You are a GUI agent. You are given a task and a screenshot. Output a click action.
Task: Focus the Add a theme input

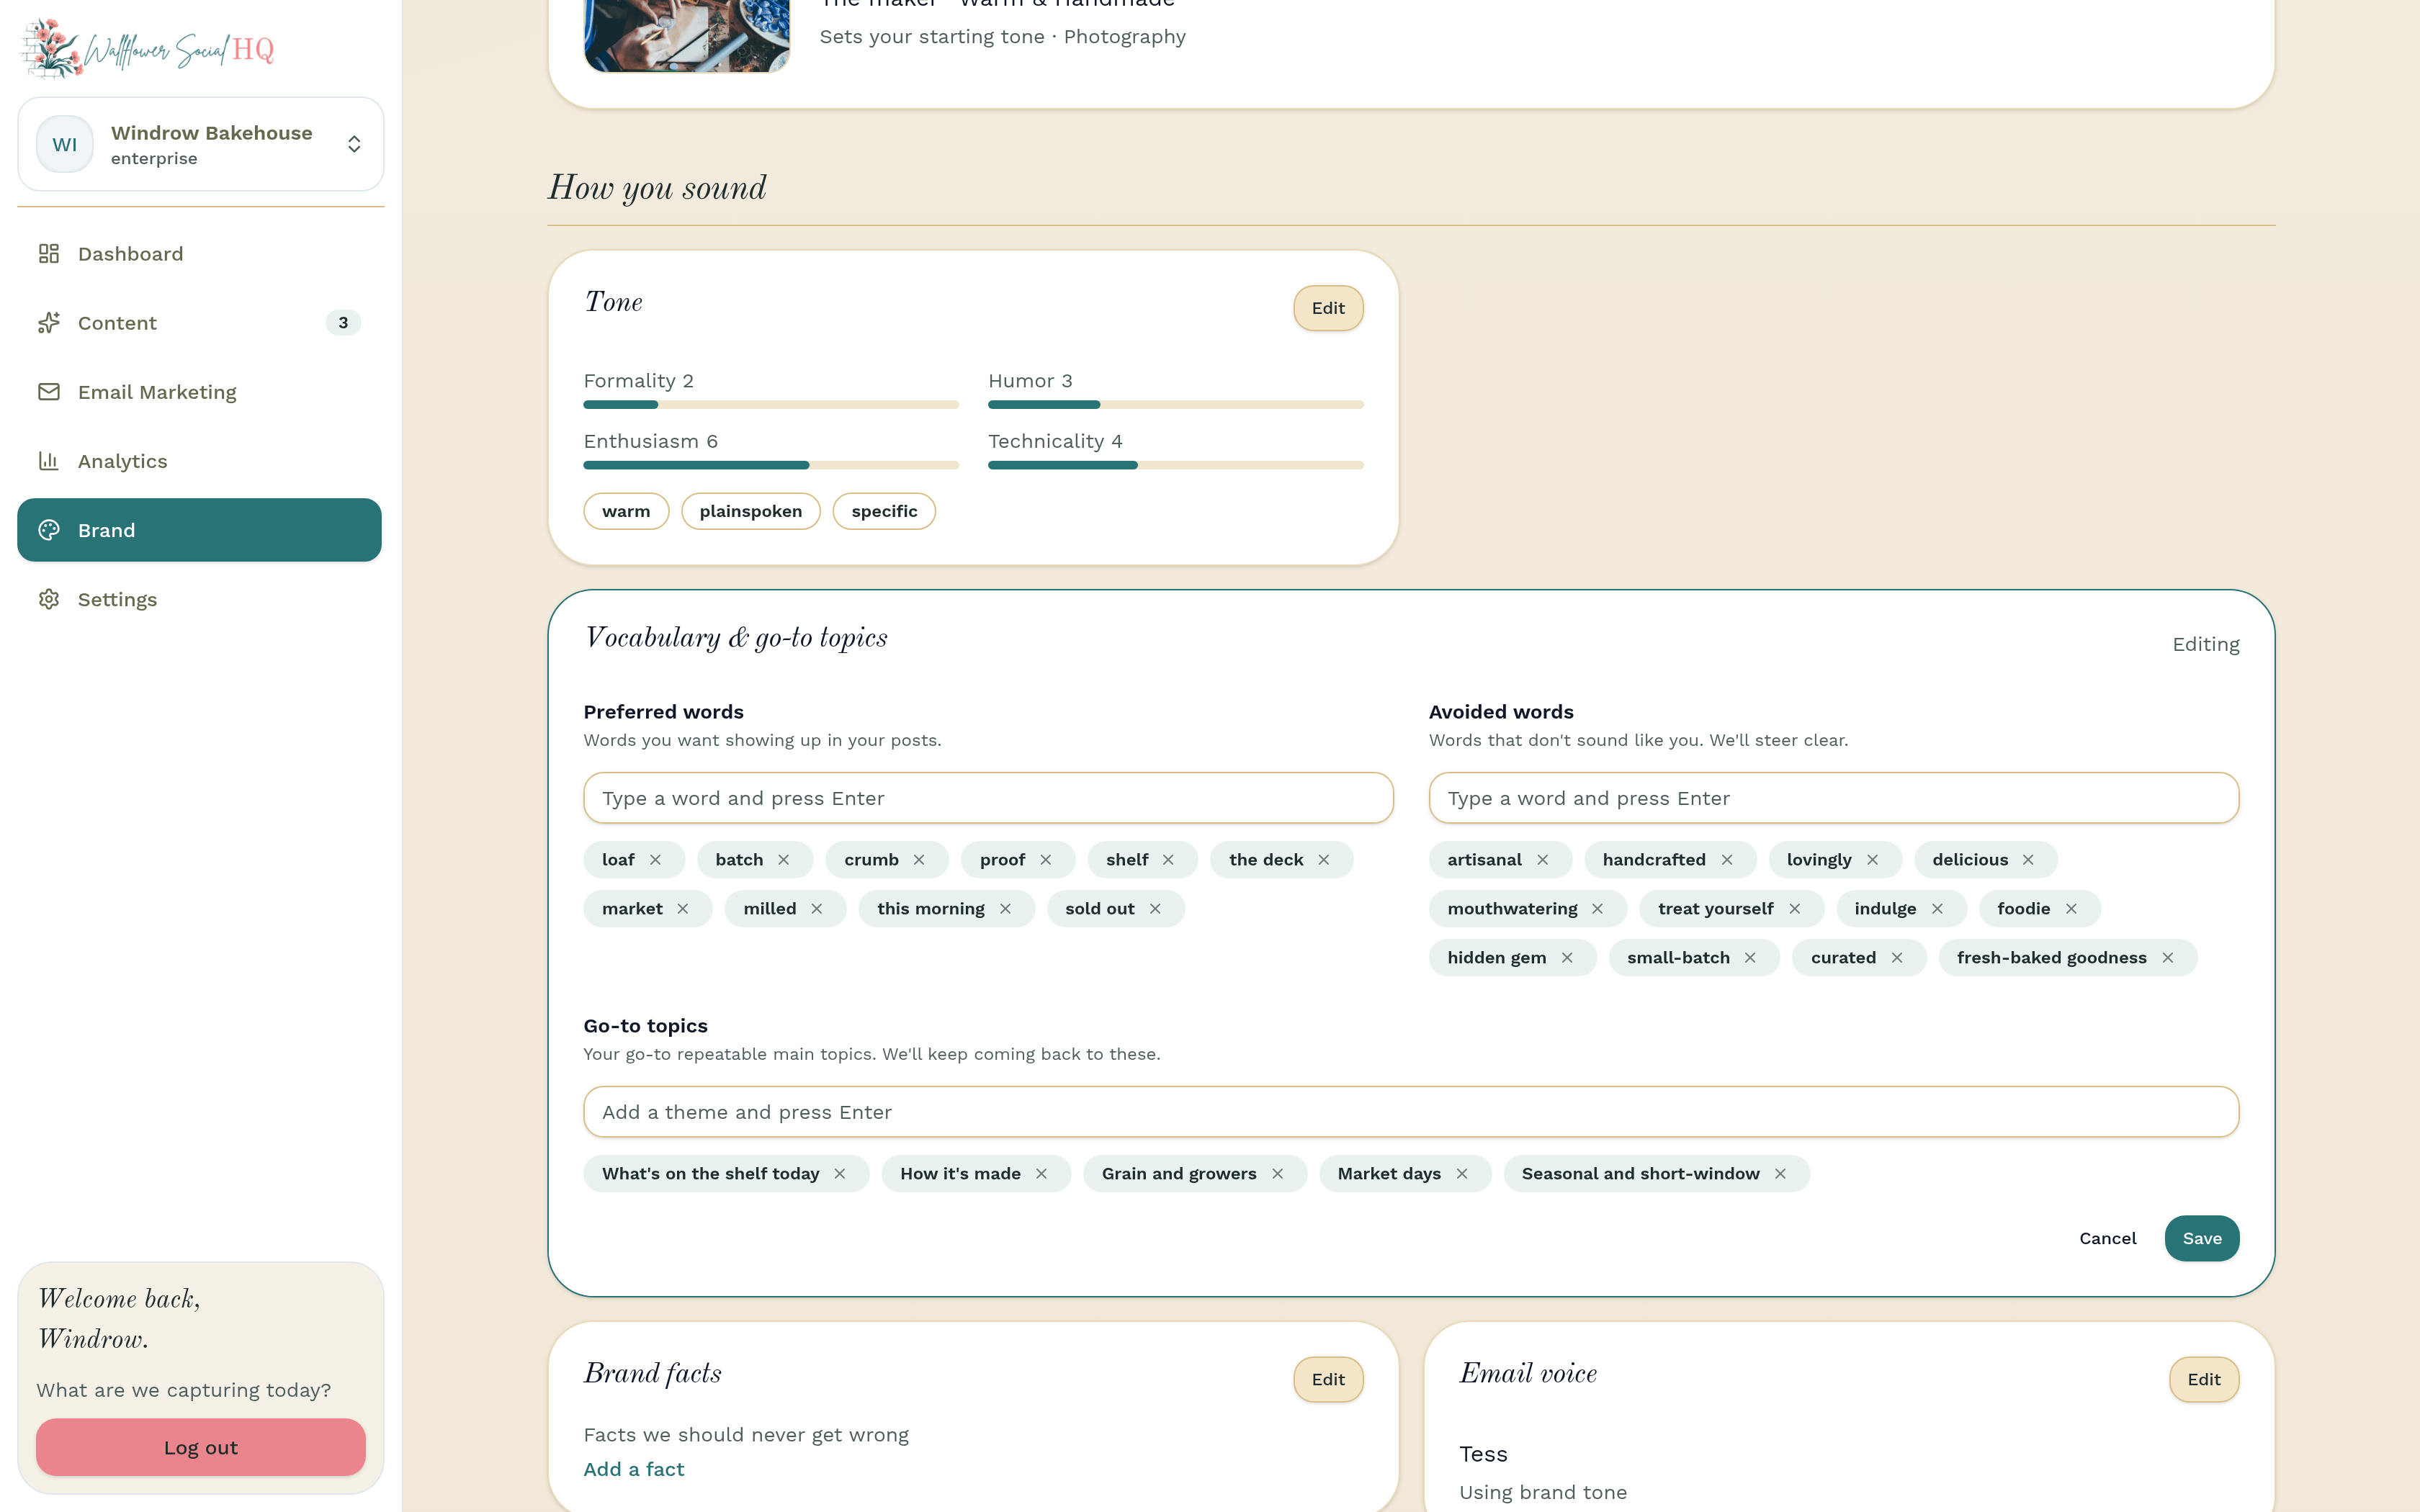coord(1411,1112)
